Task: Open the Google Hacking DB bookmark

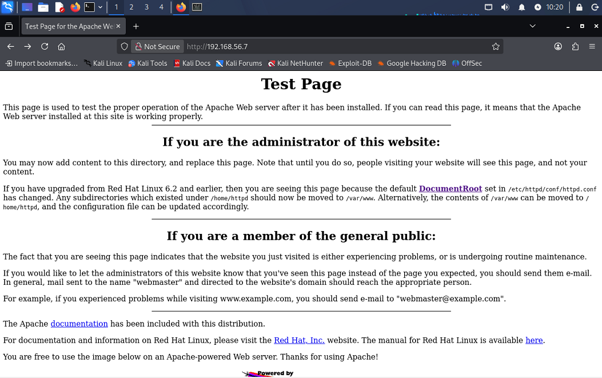Action: (x=412, y=63)
